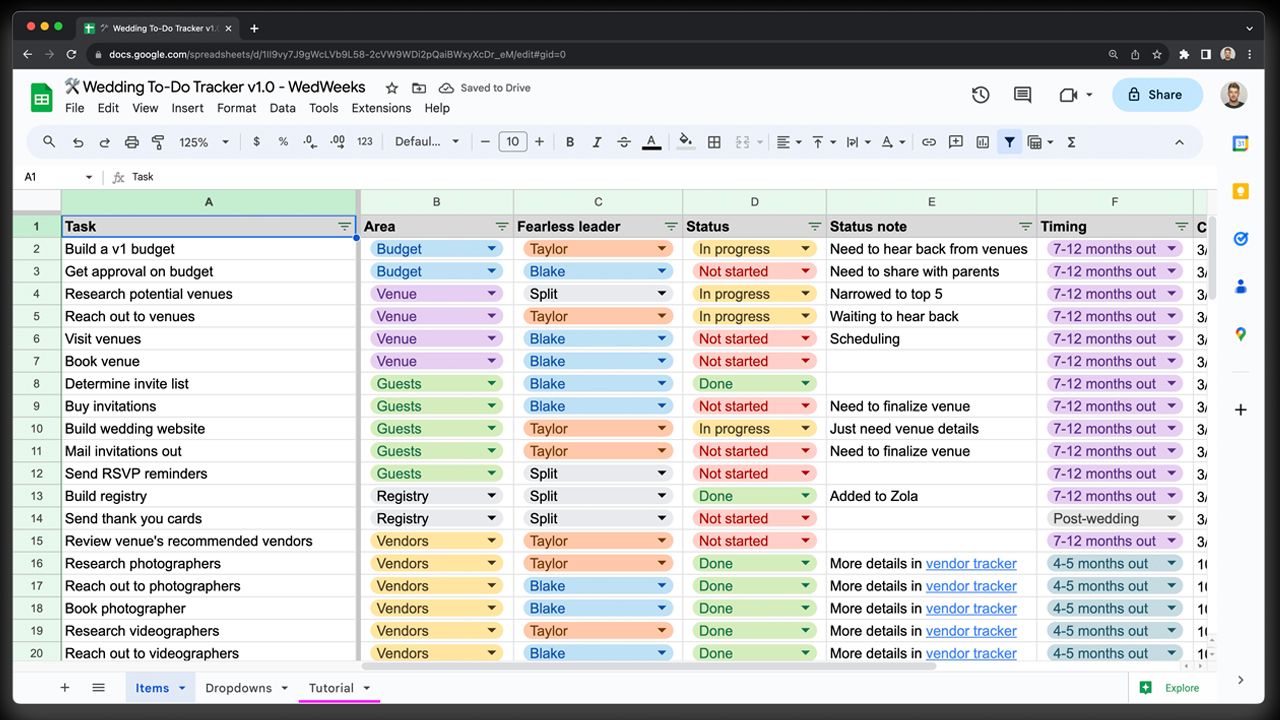Open the Area dropdown for Research potential venues
1280x720 pixels.
pos(491,293)
